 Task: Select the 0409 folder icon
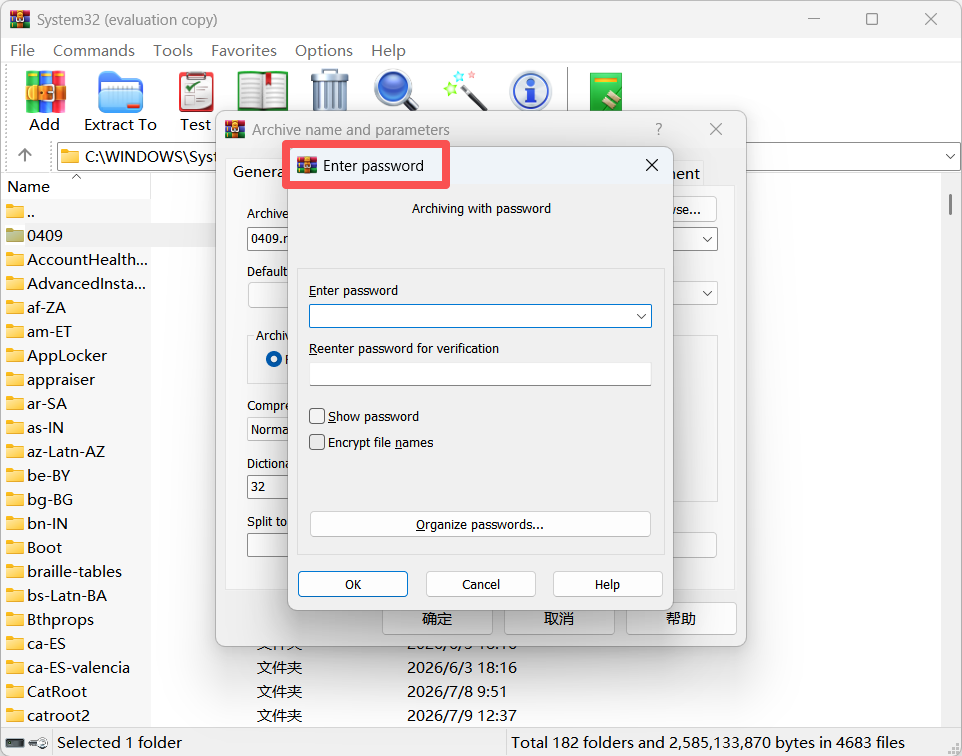tap(15, 235)
